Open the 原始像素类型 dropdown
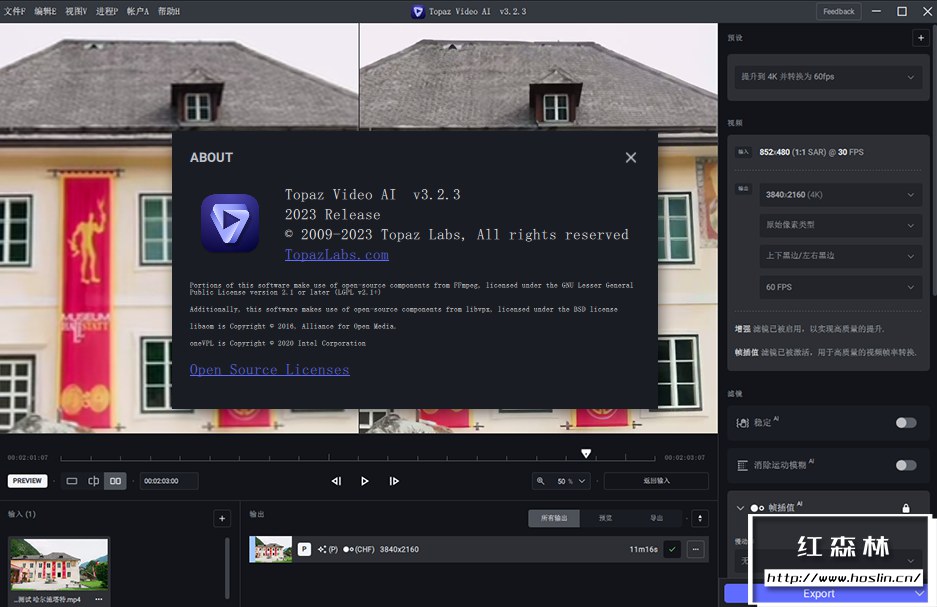 [840, 225]
